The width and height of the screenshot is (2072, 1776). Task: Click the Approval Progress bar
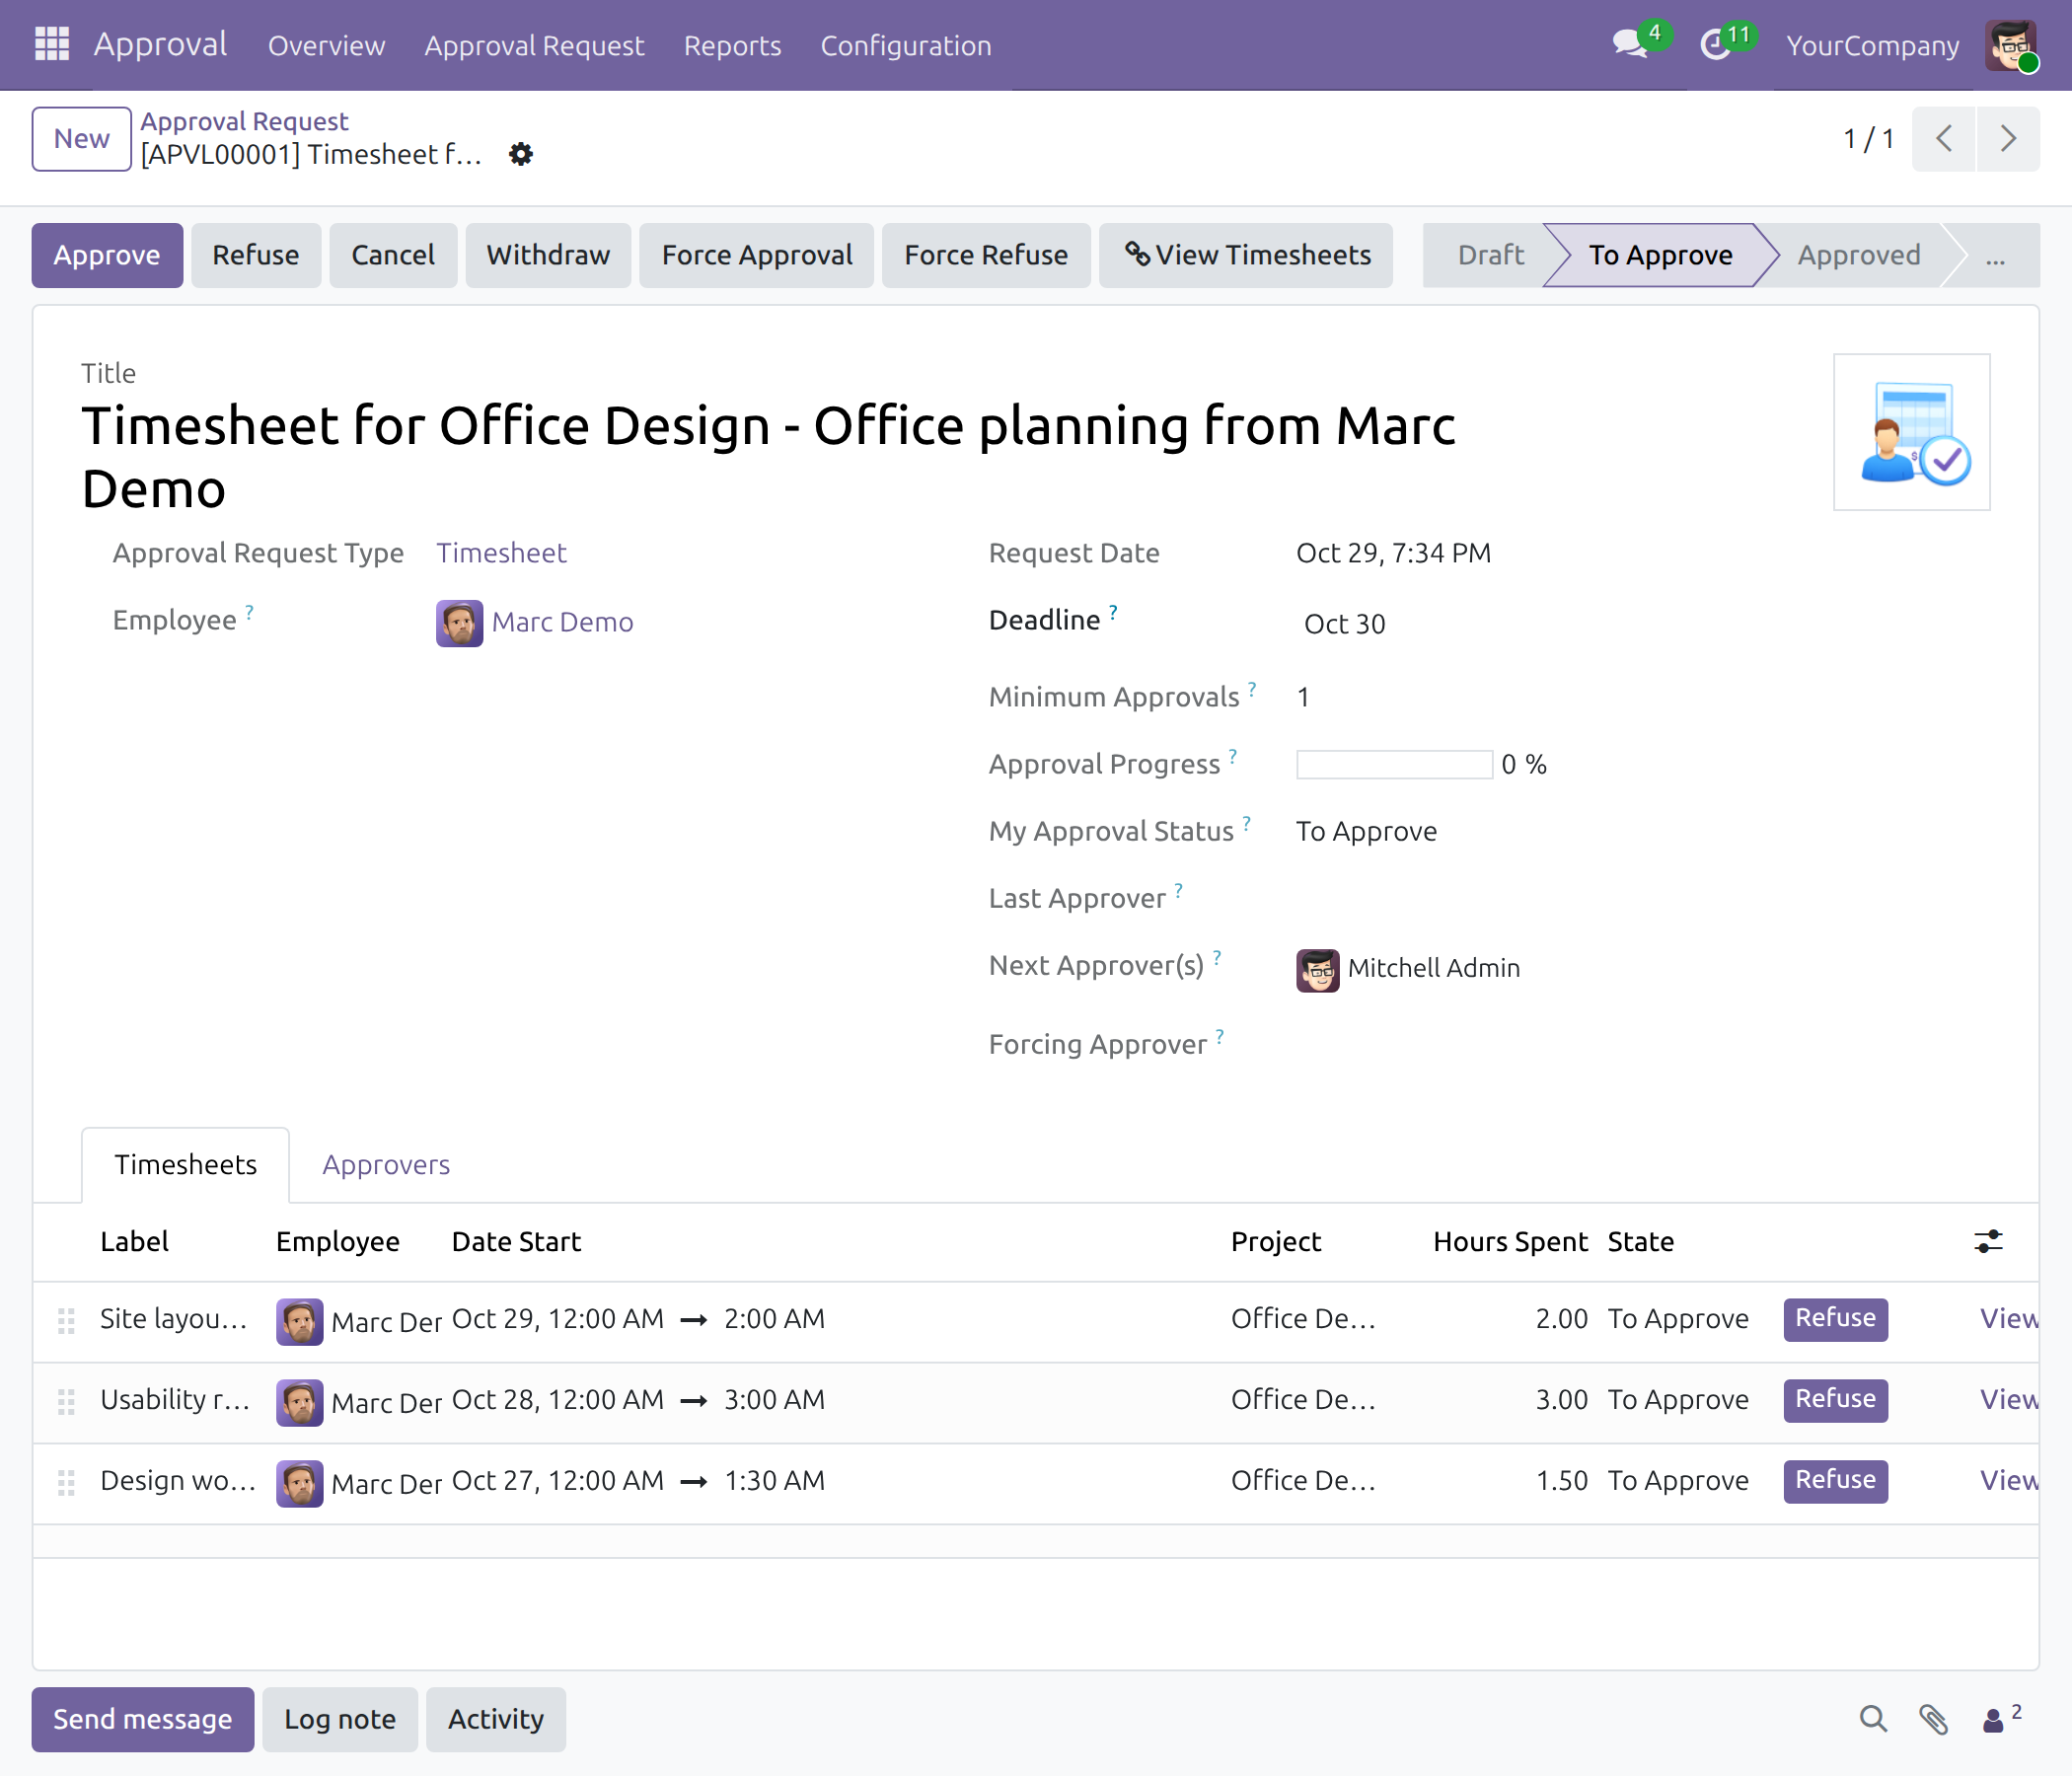click(1394, 765)
